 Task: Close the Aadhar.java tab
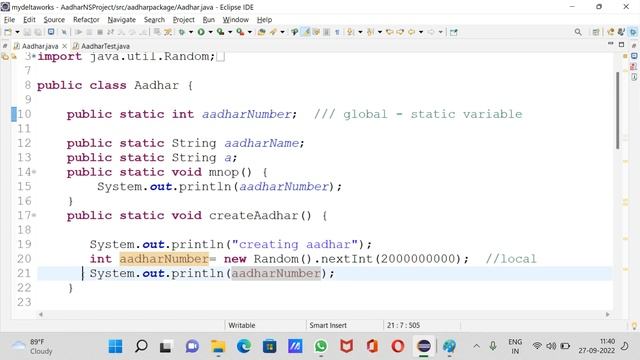[64, 46]
